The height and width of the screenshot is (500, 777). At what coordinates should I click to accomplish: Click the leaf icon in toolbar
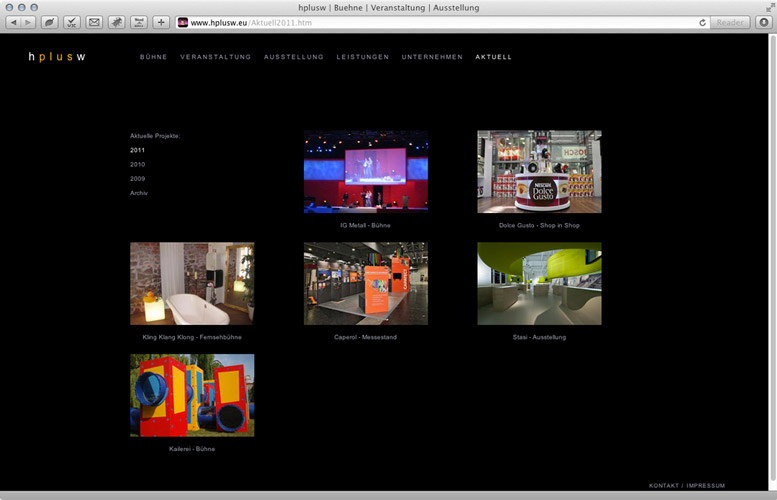pos(49,22)
